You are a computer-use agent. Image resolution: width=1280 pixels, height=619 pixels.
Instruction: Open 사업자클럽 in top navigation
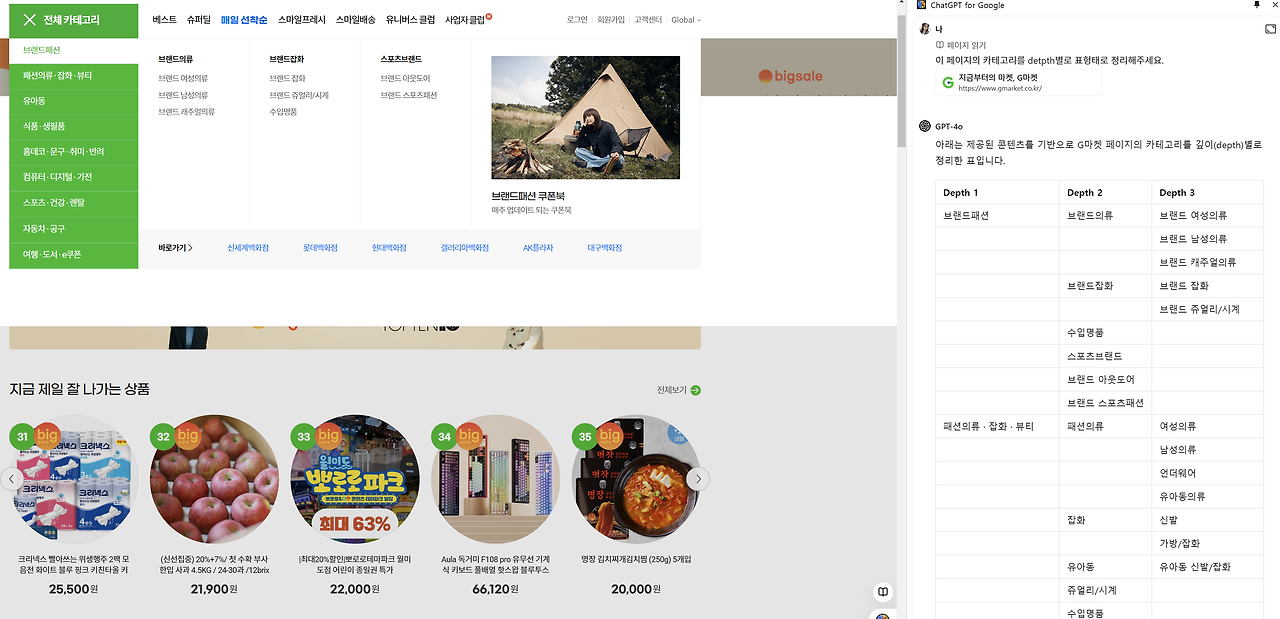(466, 19)
